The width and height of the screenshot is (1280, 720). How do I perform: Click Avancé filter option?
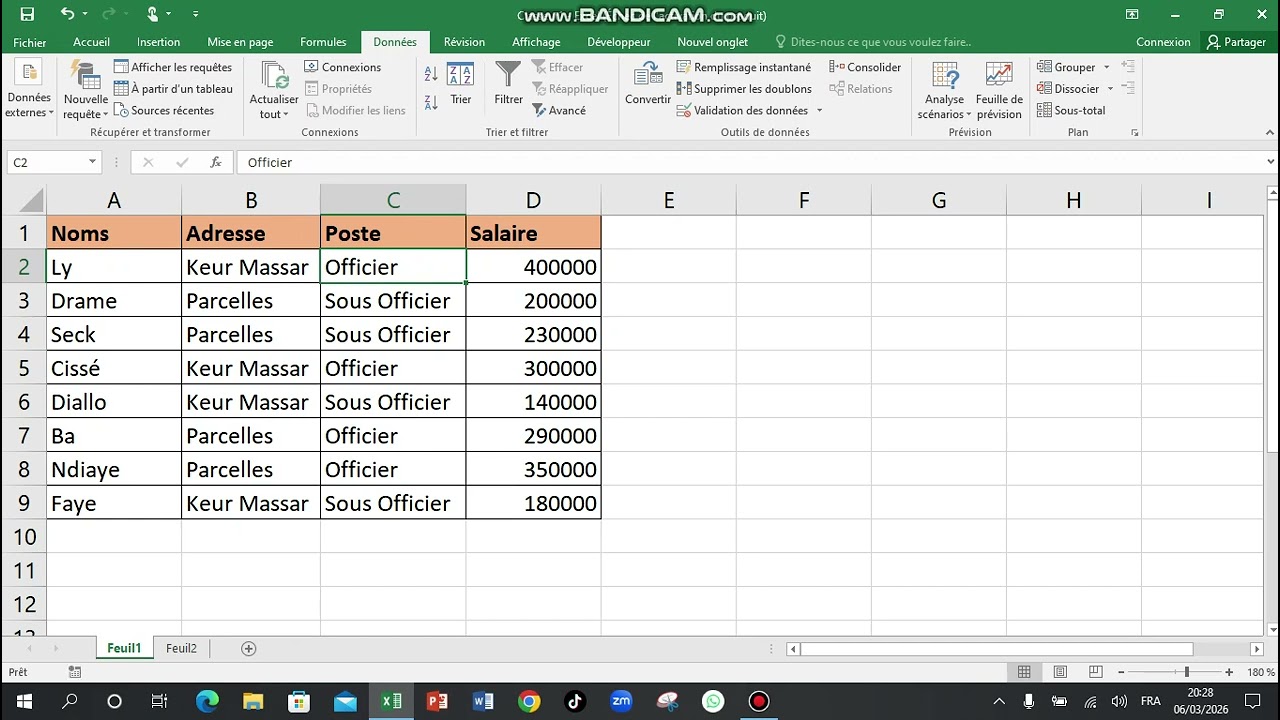pyautogui.click(x=559, y=111)
